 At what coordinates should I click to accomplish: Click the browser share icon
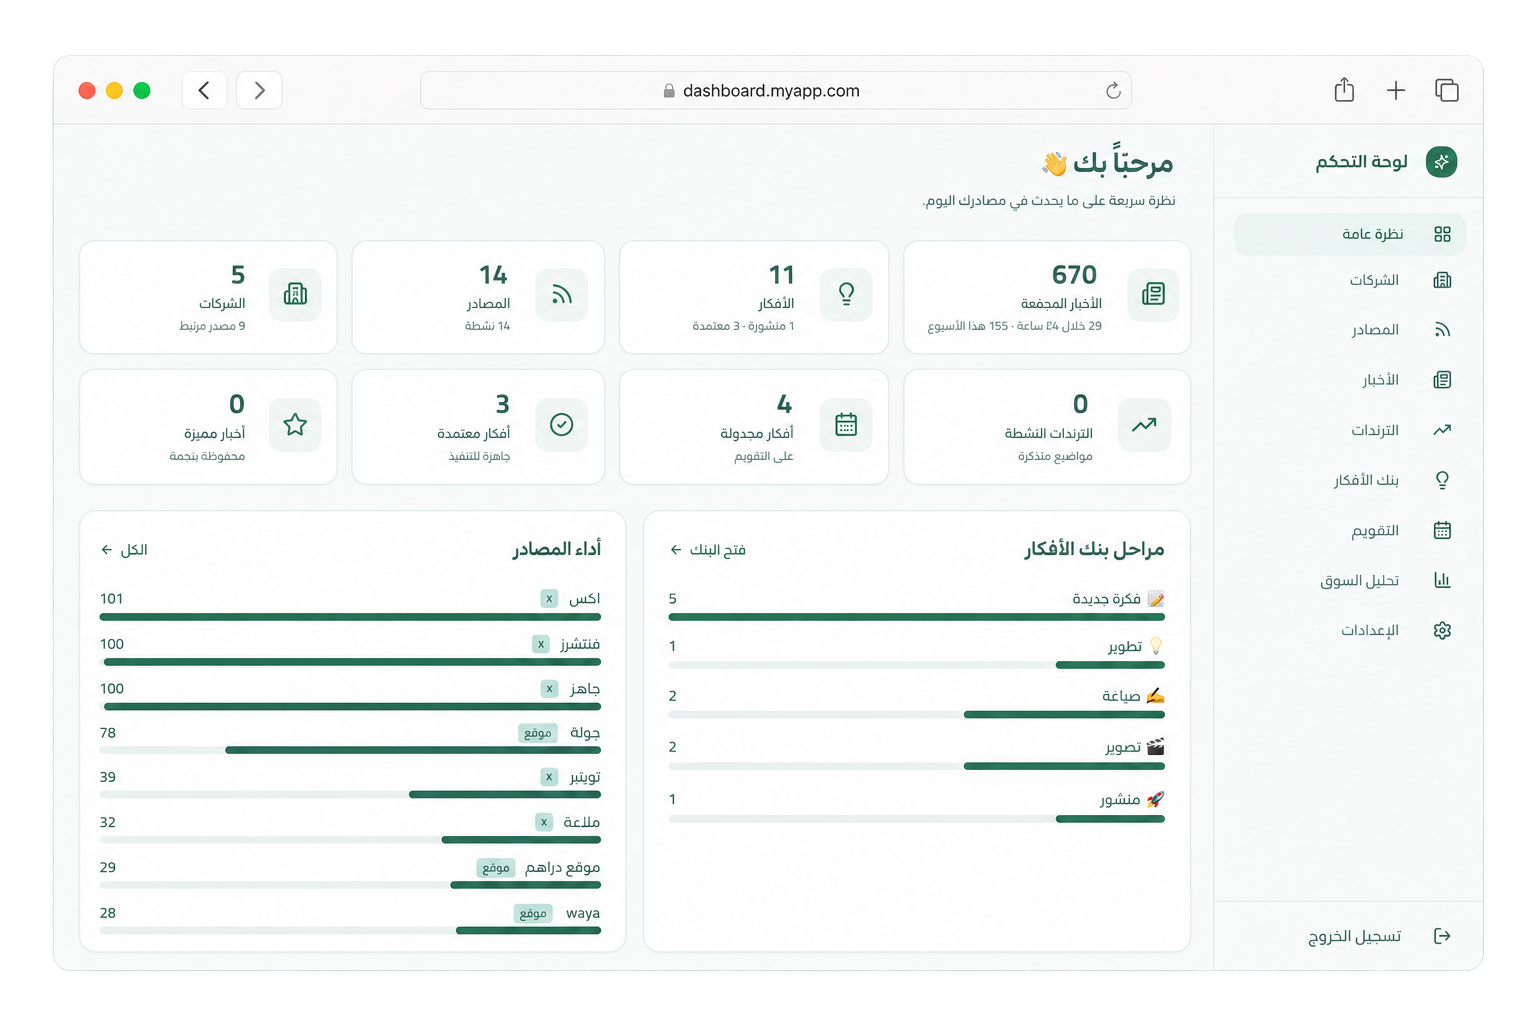pyautogui.click(x=1344, y=90)
